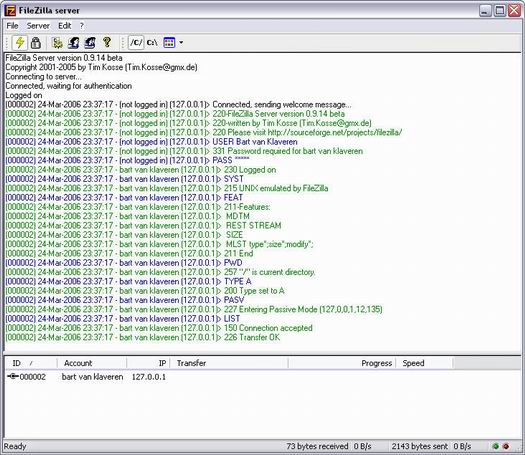Screen dimensions: 525x455
Task: Click the Progress column header
Action: click(342, 363)
